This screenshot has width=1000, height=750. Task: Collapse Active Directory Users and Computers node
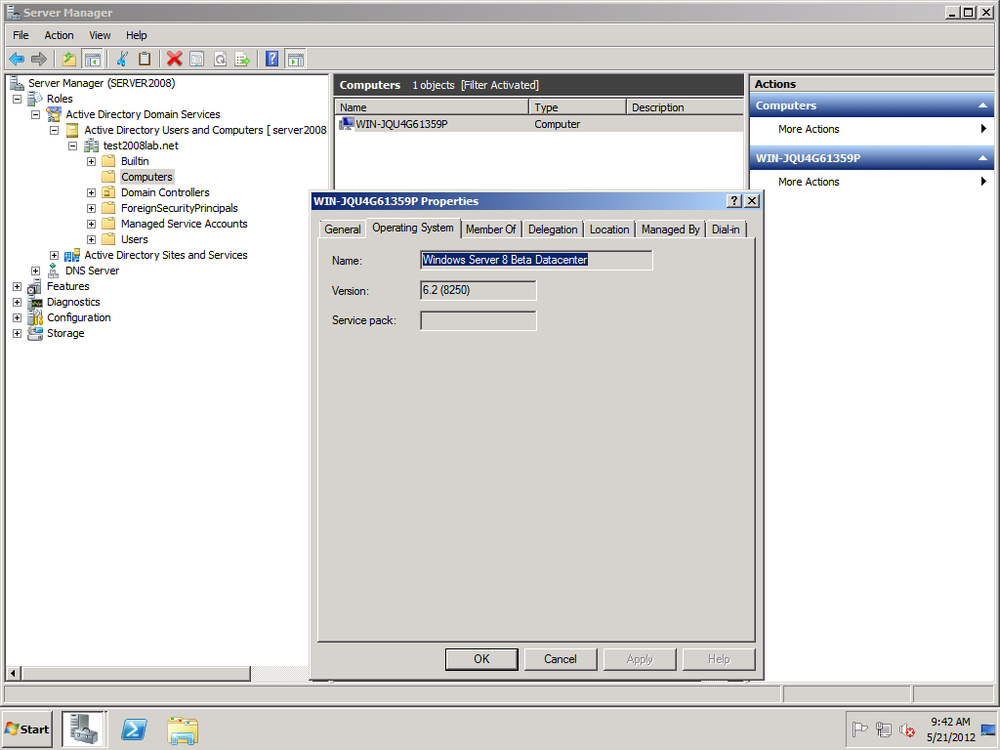54,130
